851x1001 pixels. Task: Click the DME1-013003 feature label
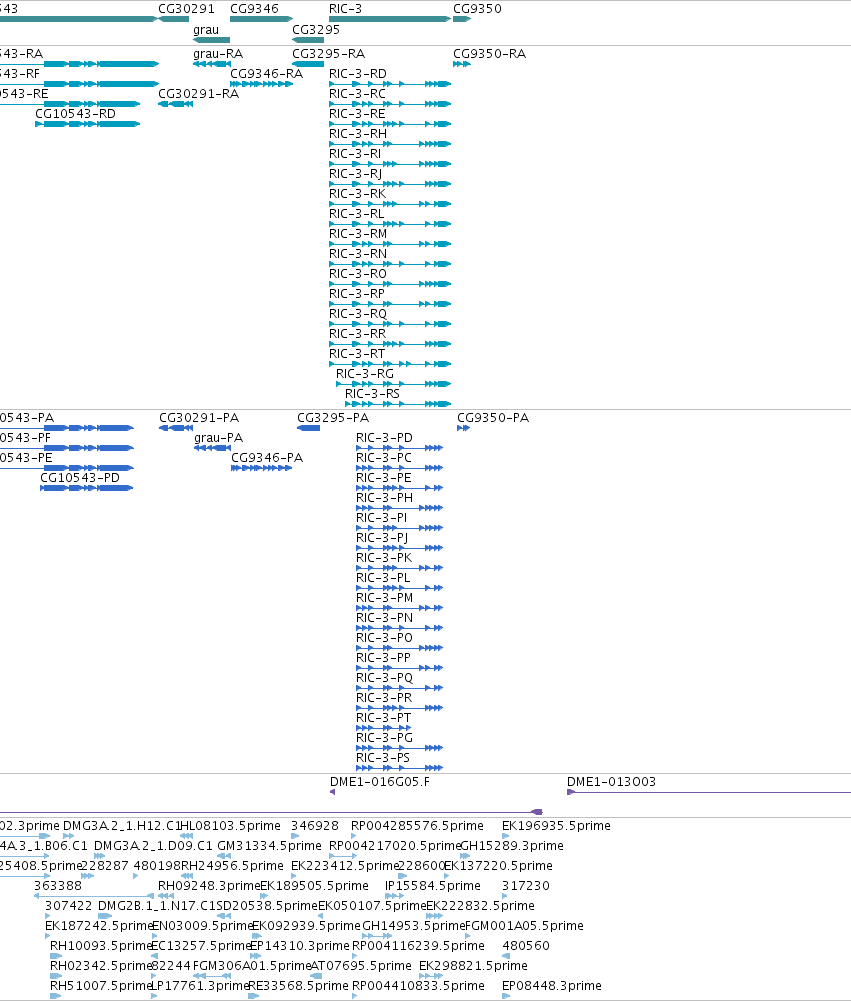pos(611,782)
